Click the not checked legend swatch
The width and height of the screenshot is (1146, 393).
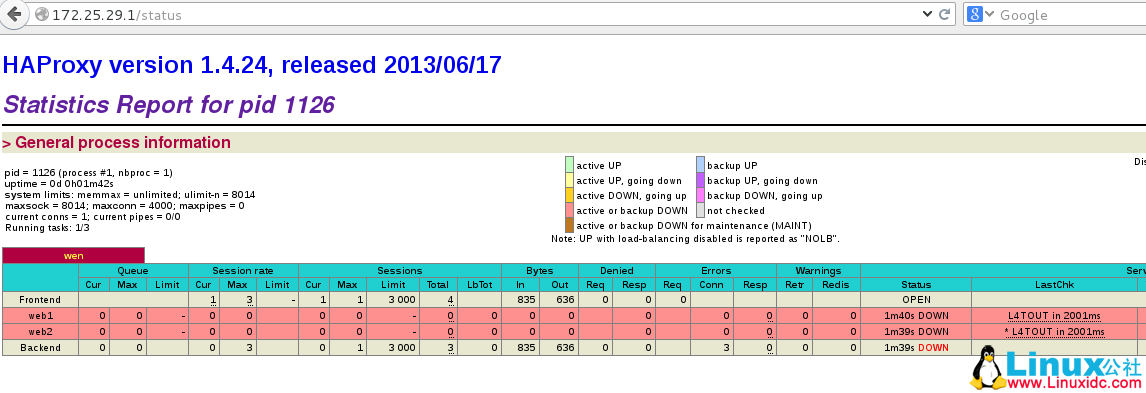tap(700, 210)
